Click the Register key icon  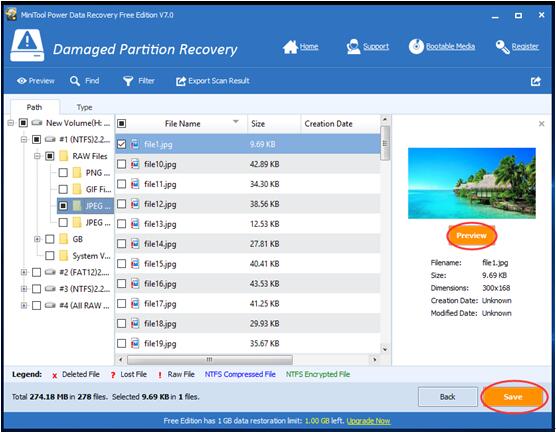(x=502, y=47)
